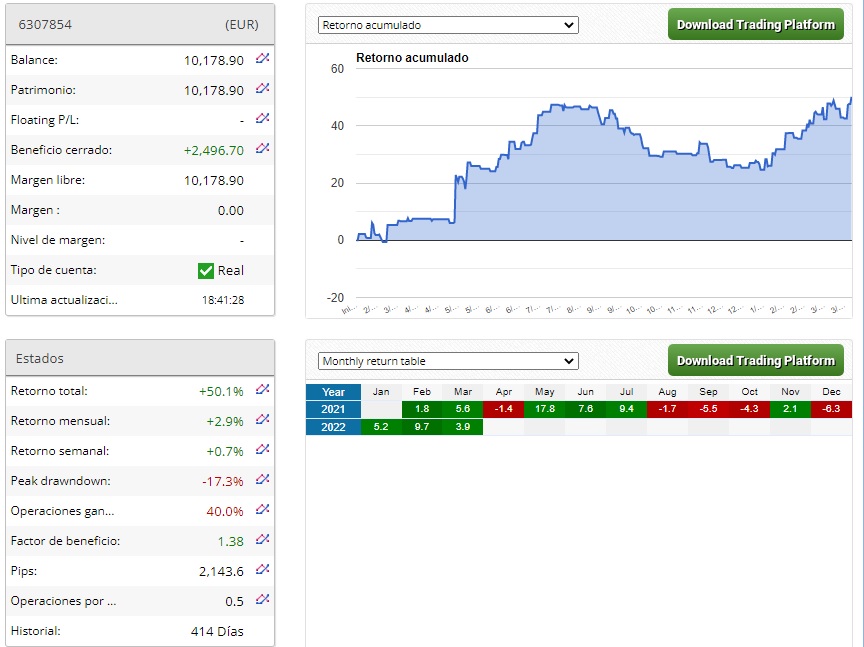Click the chart icon next to Balance
Image resolution: width=864 pixels, height=647 pixels.
[x=263, y=59]
